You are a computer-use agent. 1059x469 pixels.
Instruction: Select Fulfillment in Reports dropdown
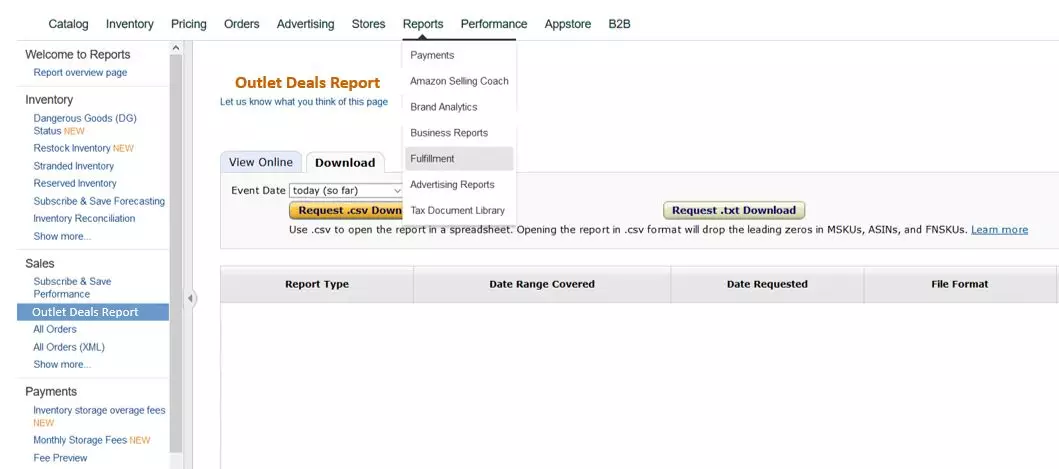click(459, 159)
